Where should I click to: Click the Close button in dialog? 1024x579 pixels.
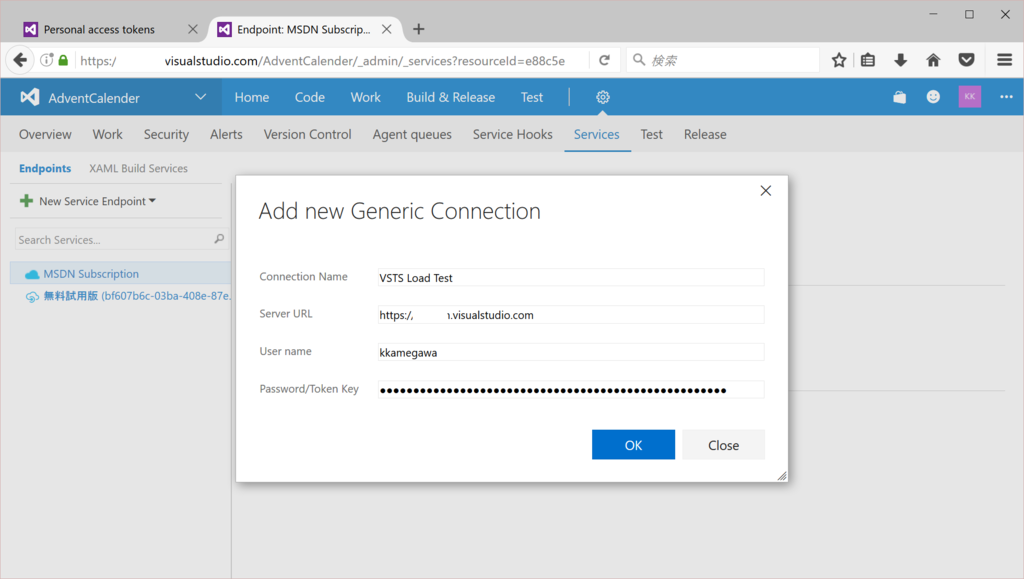click(723, 445)
